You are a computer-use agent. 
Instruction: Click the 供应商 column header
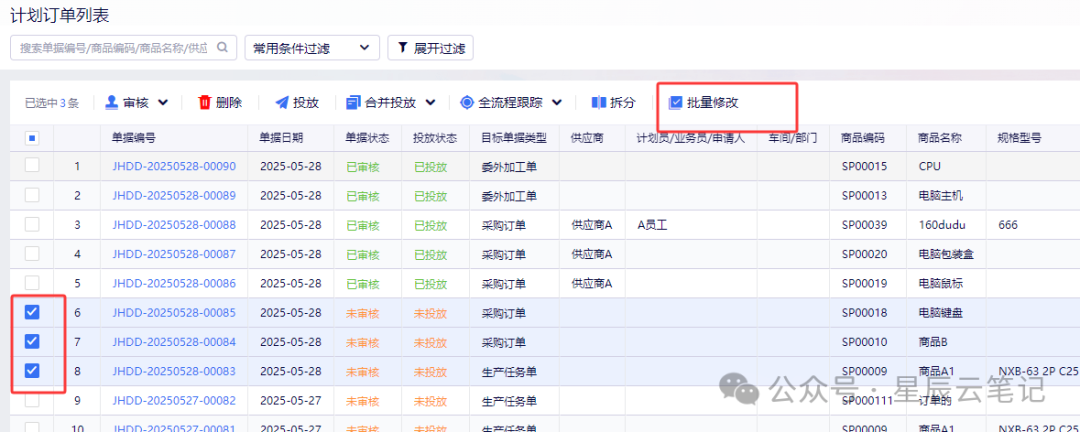coord(588,137)
